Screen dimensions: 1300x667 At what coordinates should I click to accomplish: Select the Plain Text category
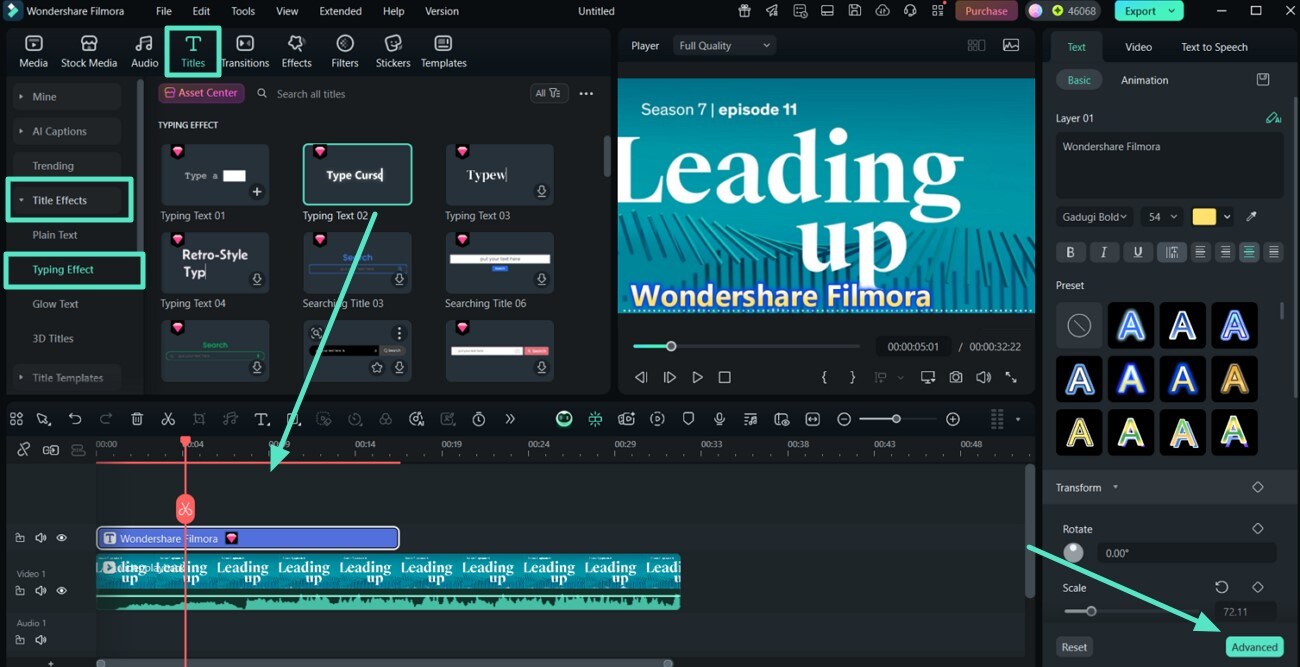pos(55,235)
